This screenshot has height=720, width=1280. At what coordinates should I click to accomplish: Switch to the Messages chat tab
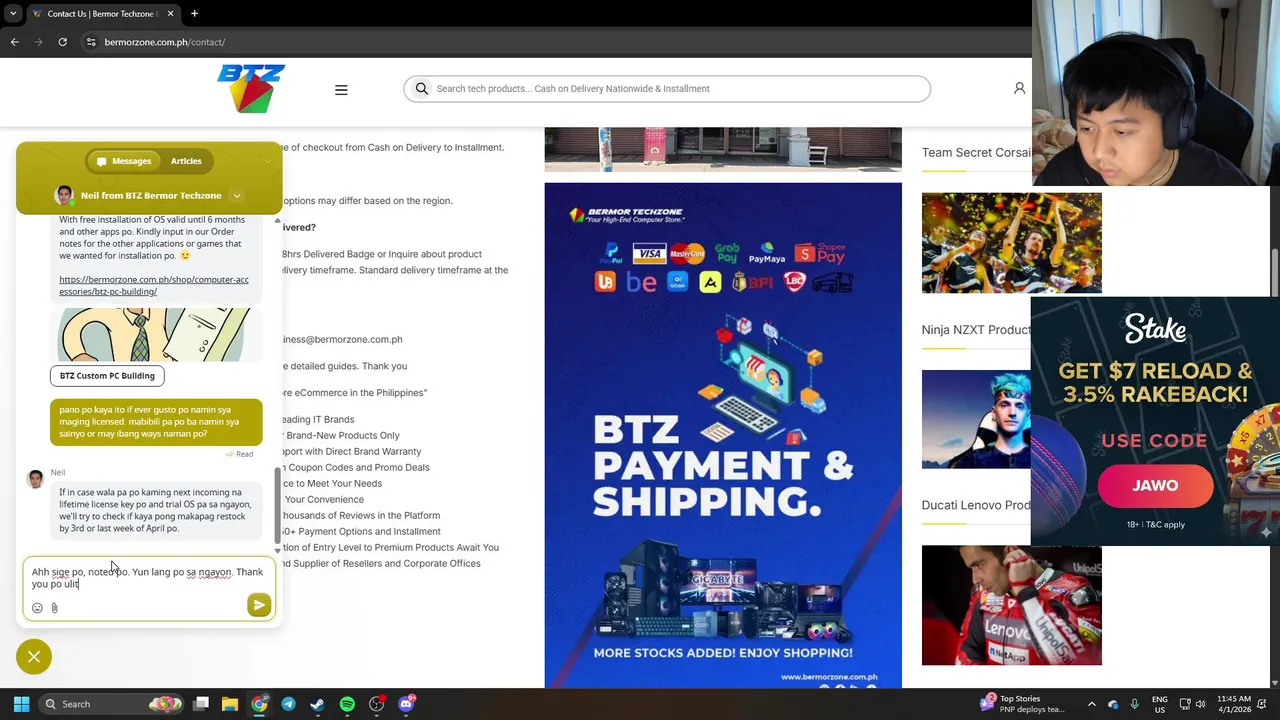point(124,161)
